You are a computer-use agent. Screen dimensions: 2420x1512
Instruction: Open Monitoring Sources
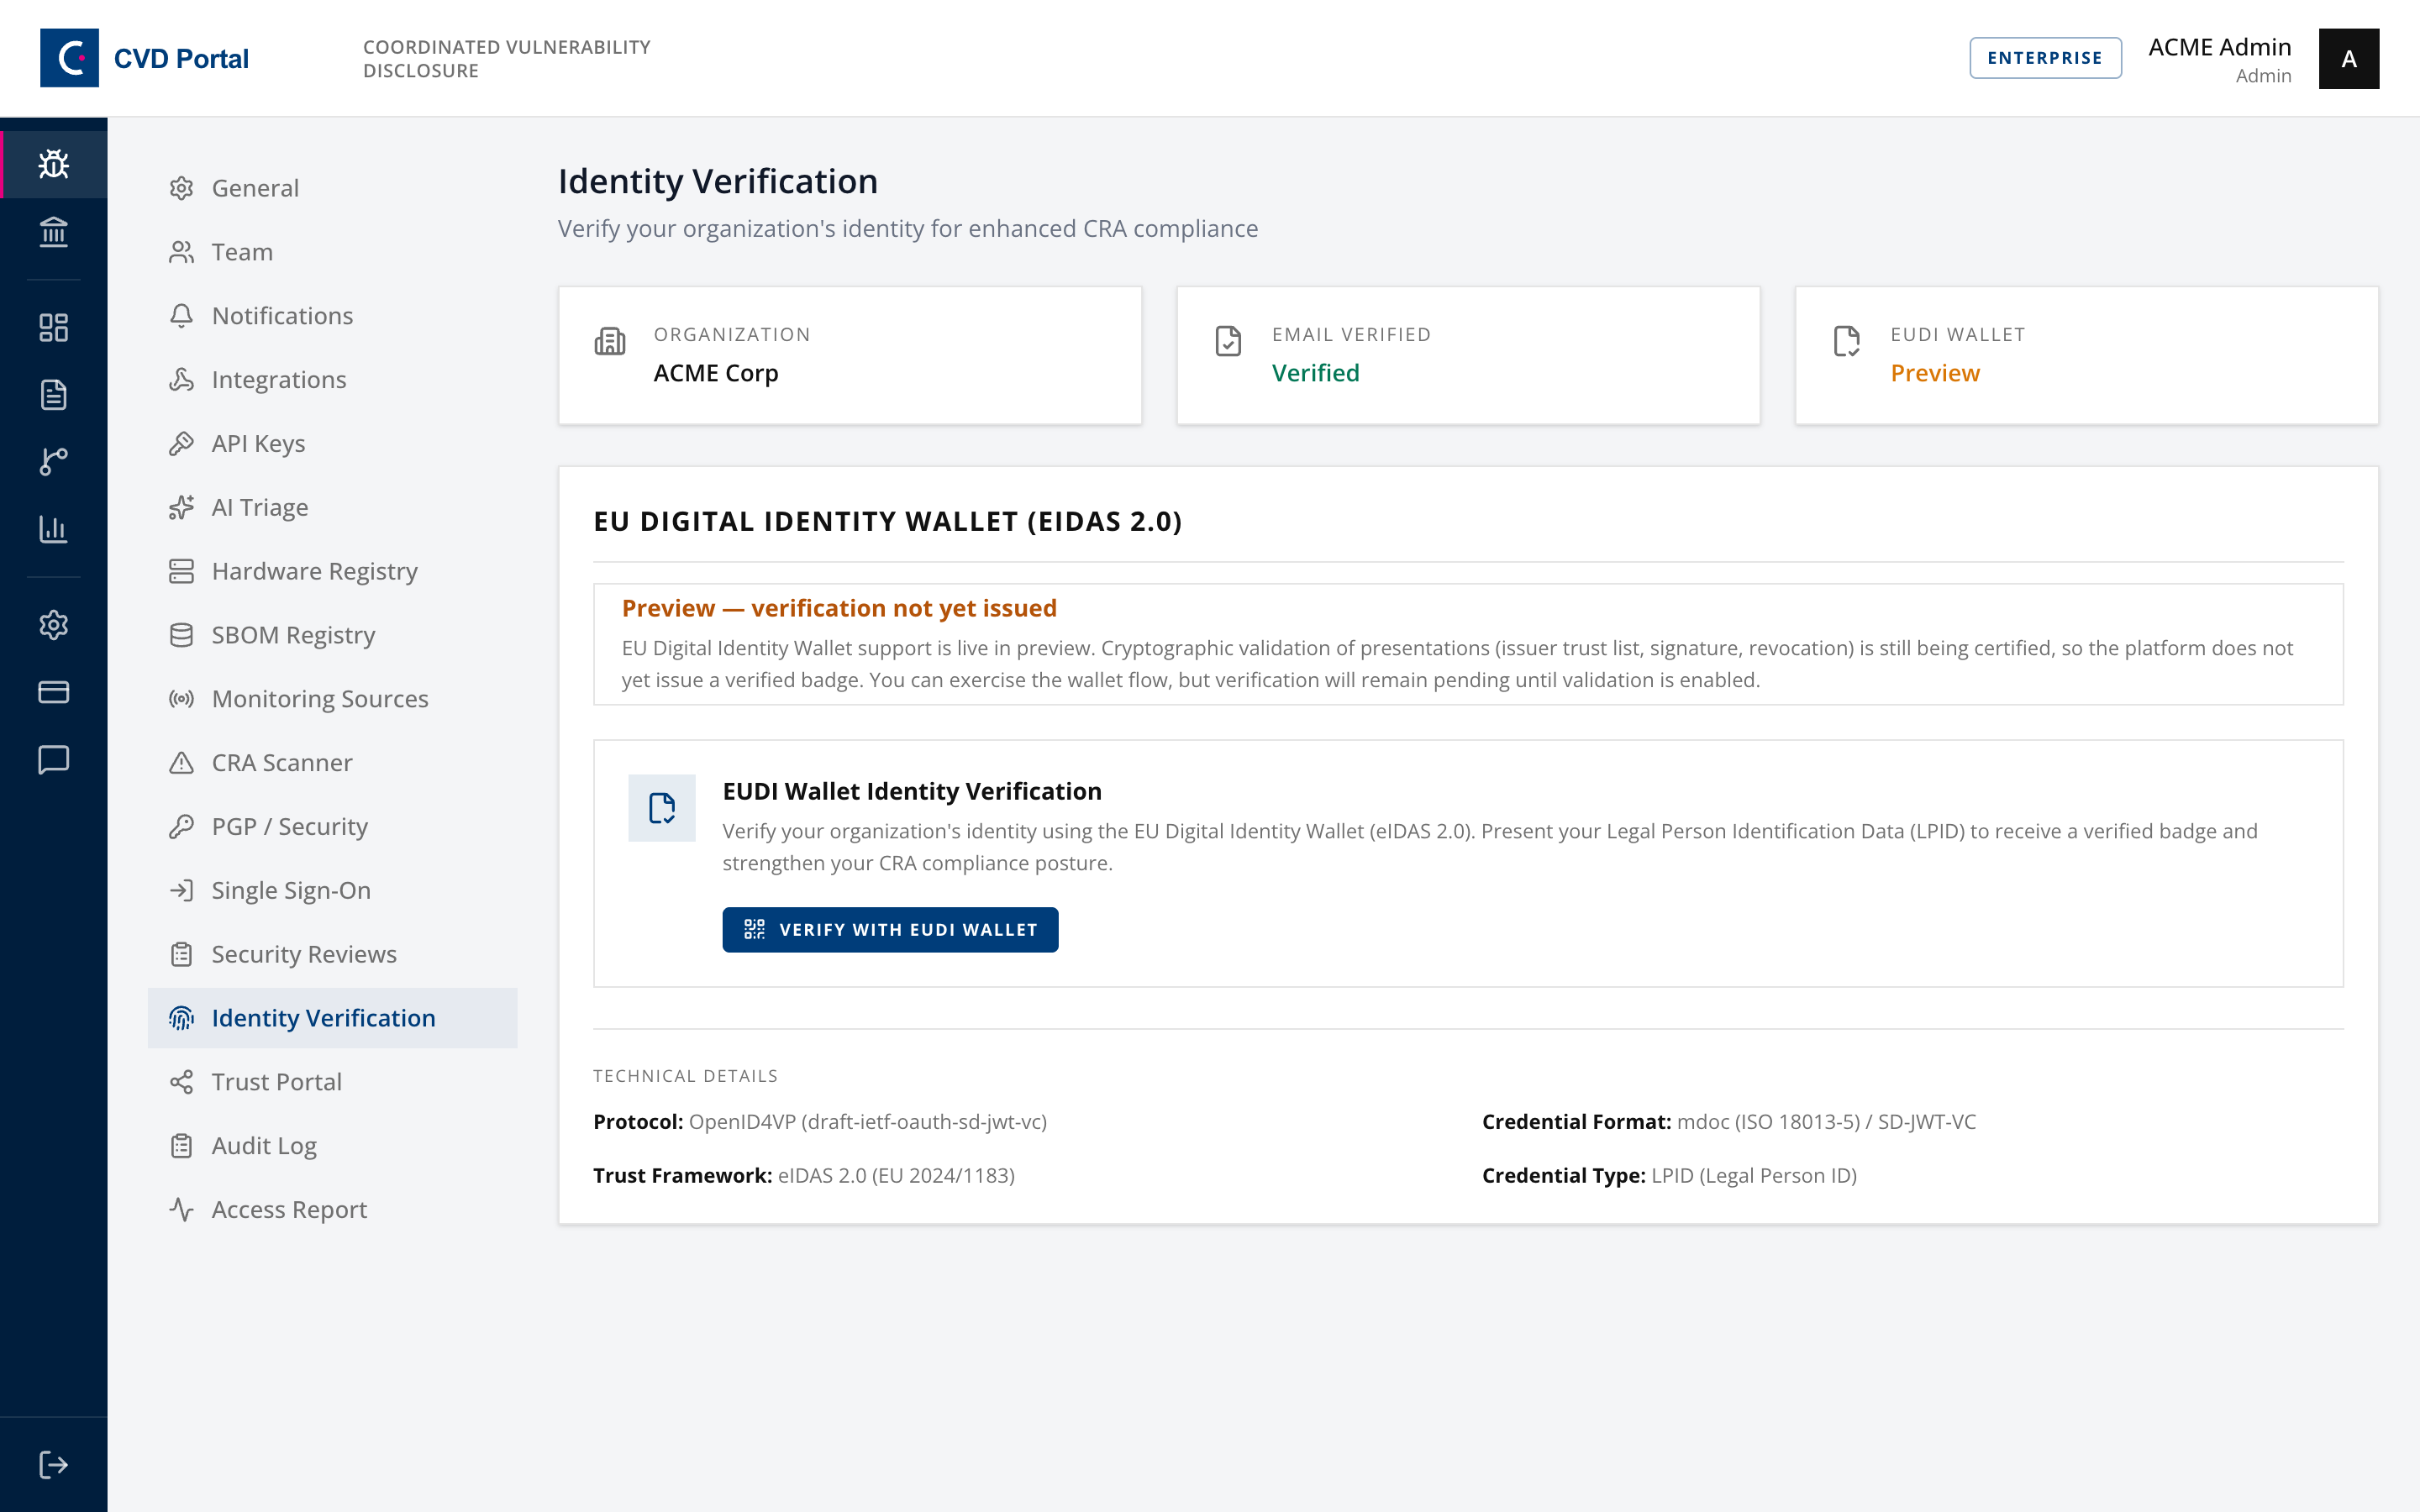click(332, 699)
